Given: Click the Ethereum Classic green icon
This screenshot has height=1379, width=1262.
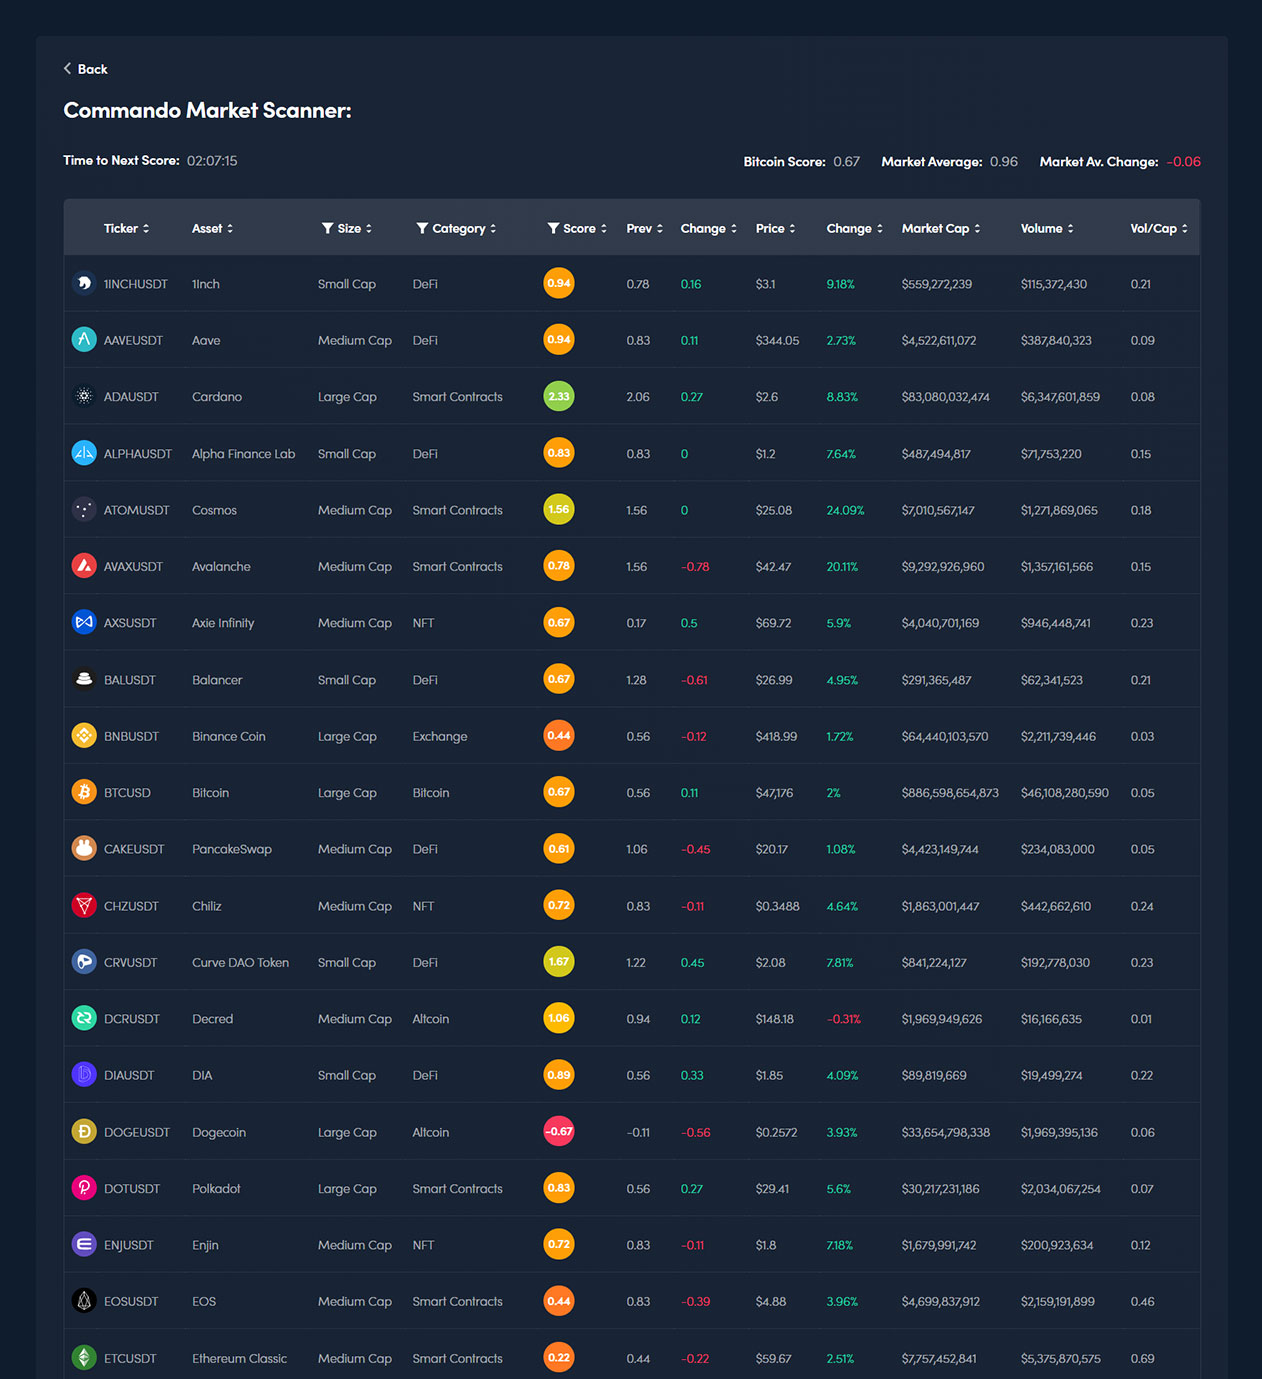Looking at the screenshot, I should coord(84,1357).
